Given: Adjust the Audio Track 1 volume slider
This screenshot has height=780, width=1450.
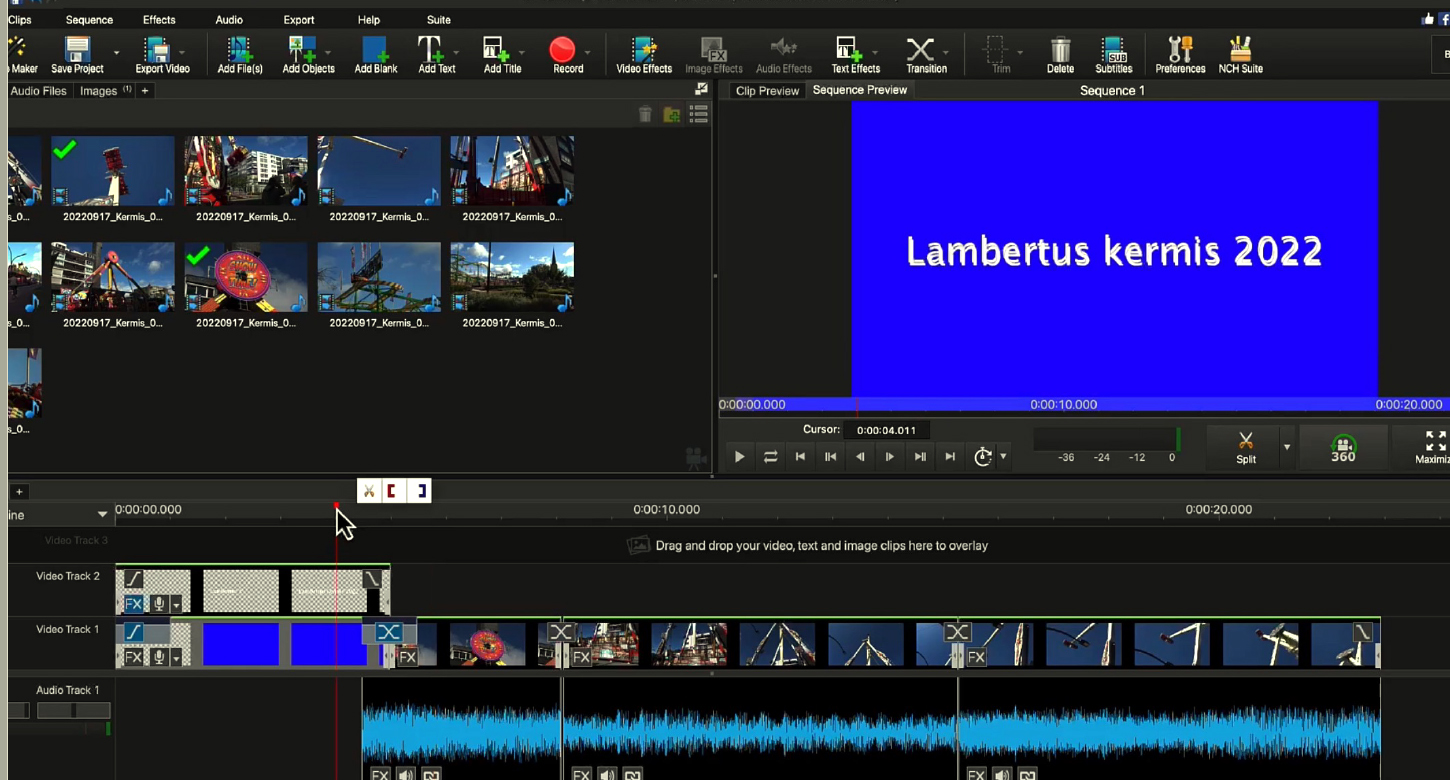Looking at the screenshot, I should pos(73,711).
